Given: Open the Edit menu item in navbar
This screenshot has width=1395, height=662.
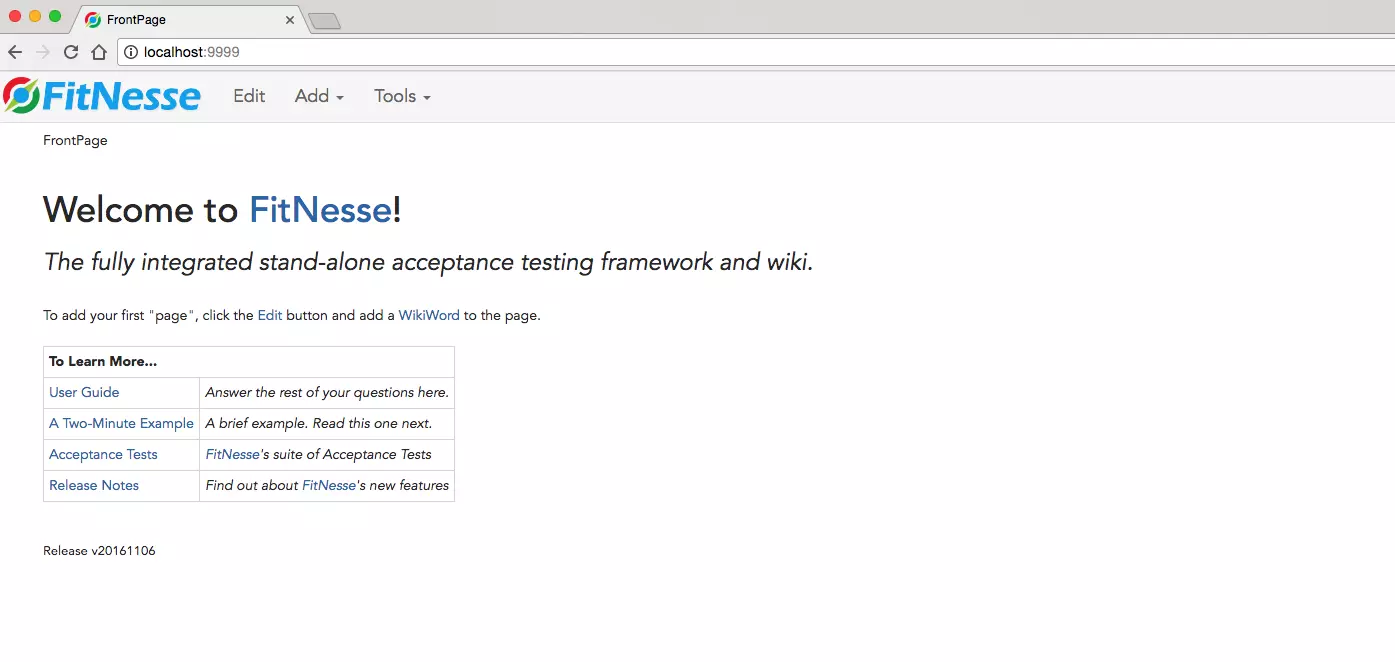Looking at the screenshot, I should click(x=249, y=96).
